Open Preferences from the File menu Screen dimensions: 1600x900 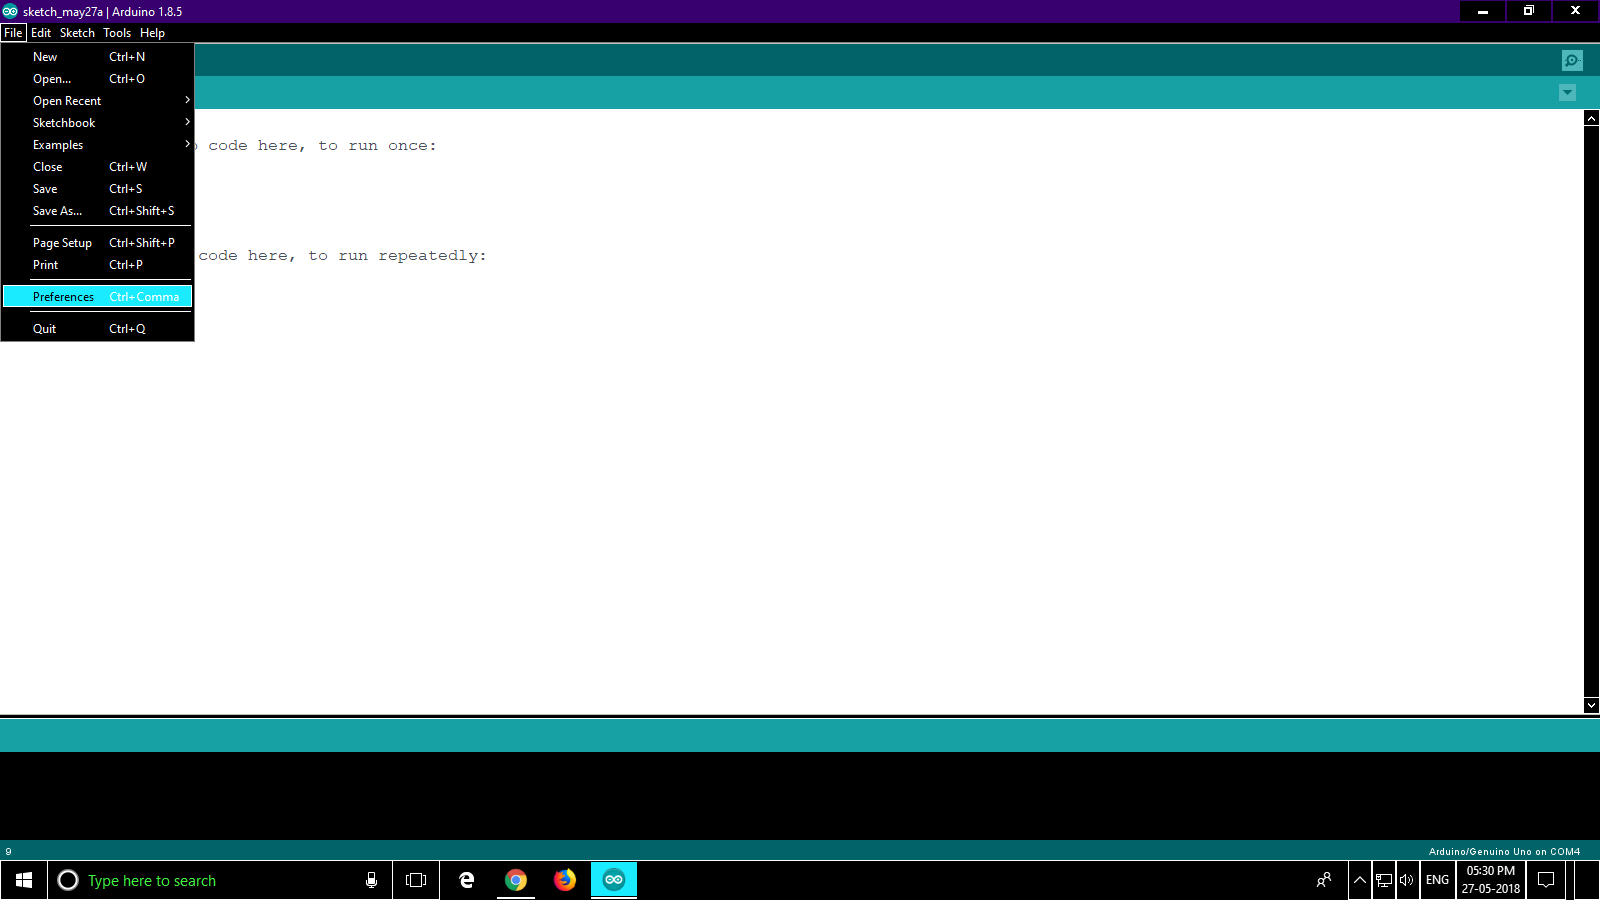coord(97,297)
